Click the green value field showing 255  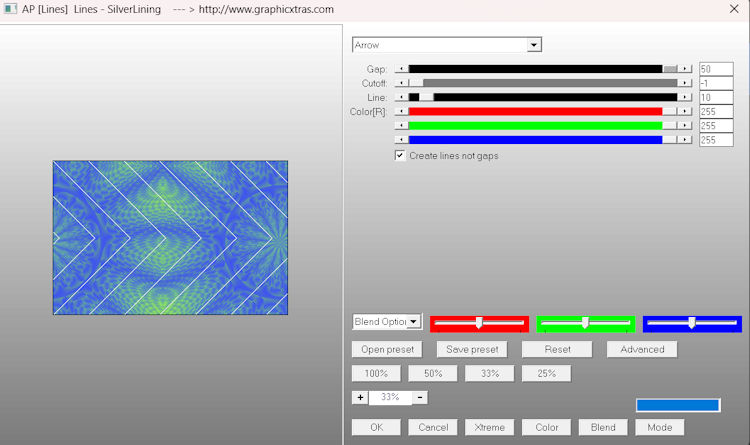(x=716, y=125)
